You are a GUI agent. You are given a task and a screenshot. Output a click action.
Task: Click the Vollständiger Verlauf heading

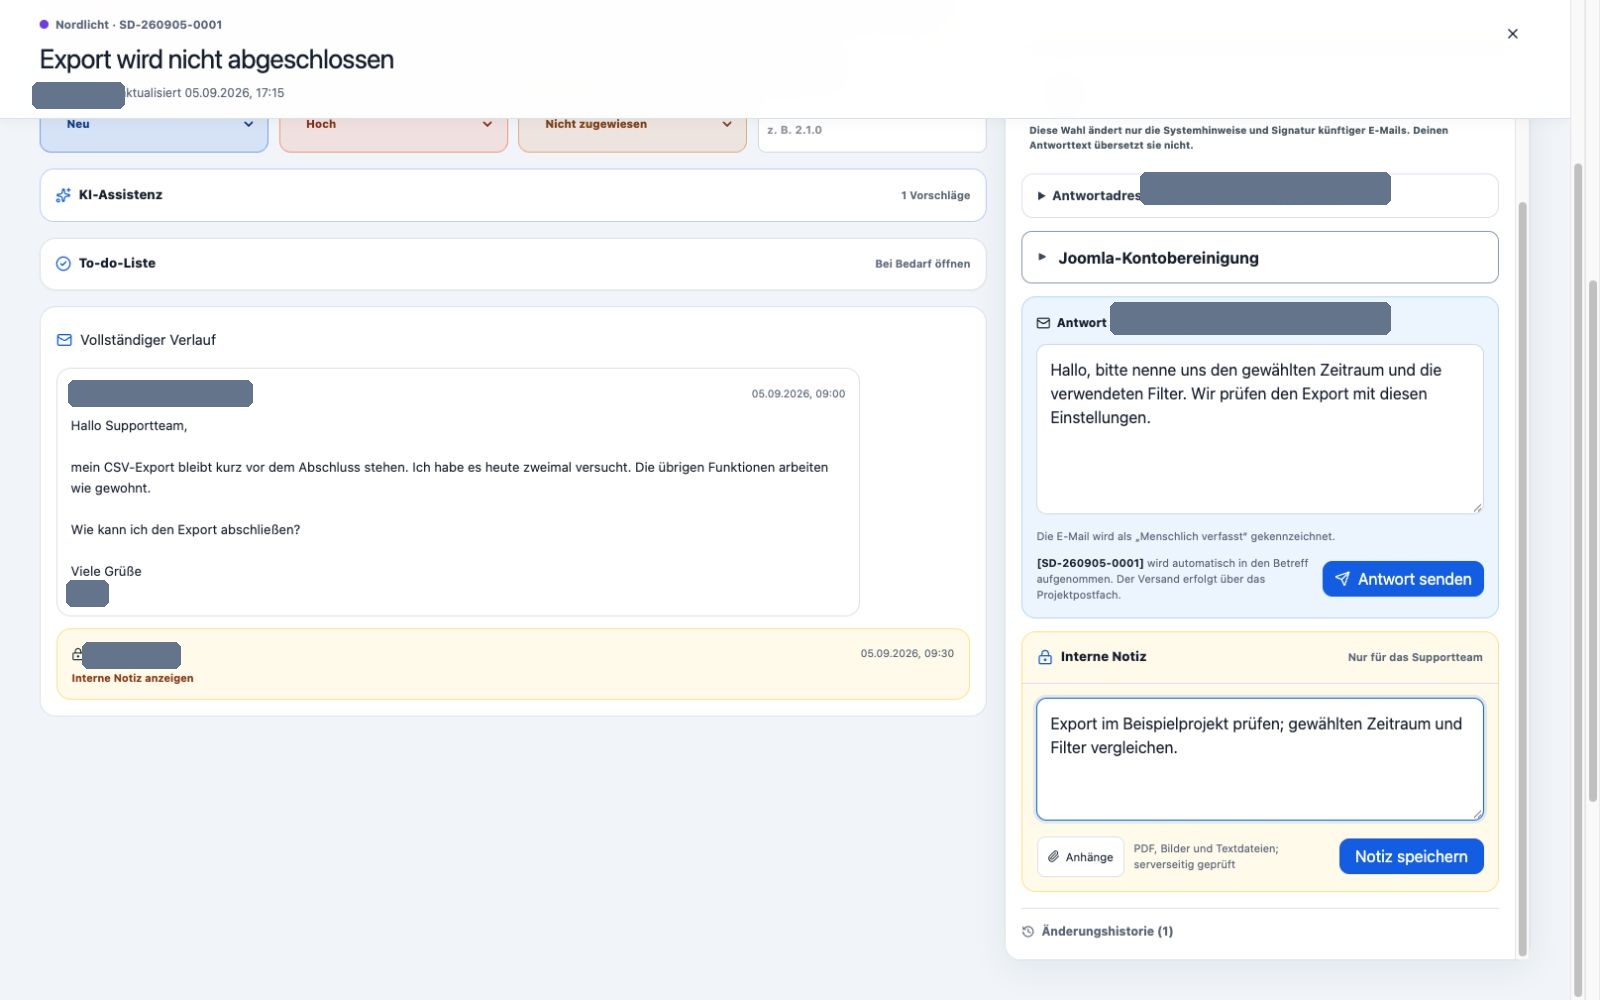pyautogui.click(x=148, y=340)
